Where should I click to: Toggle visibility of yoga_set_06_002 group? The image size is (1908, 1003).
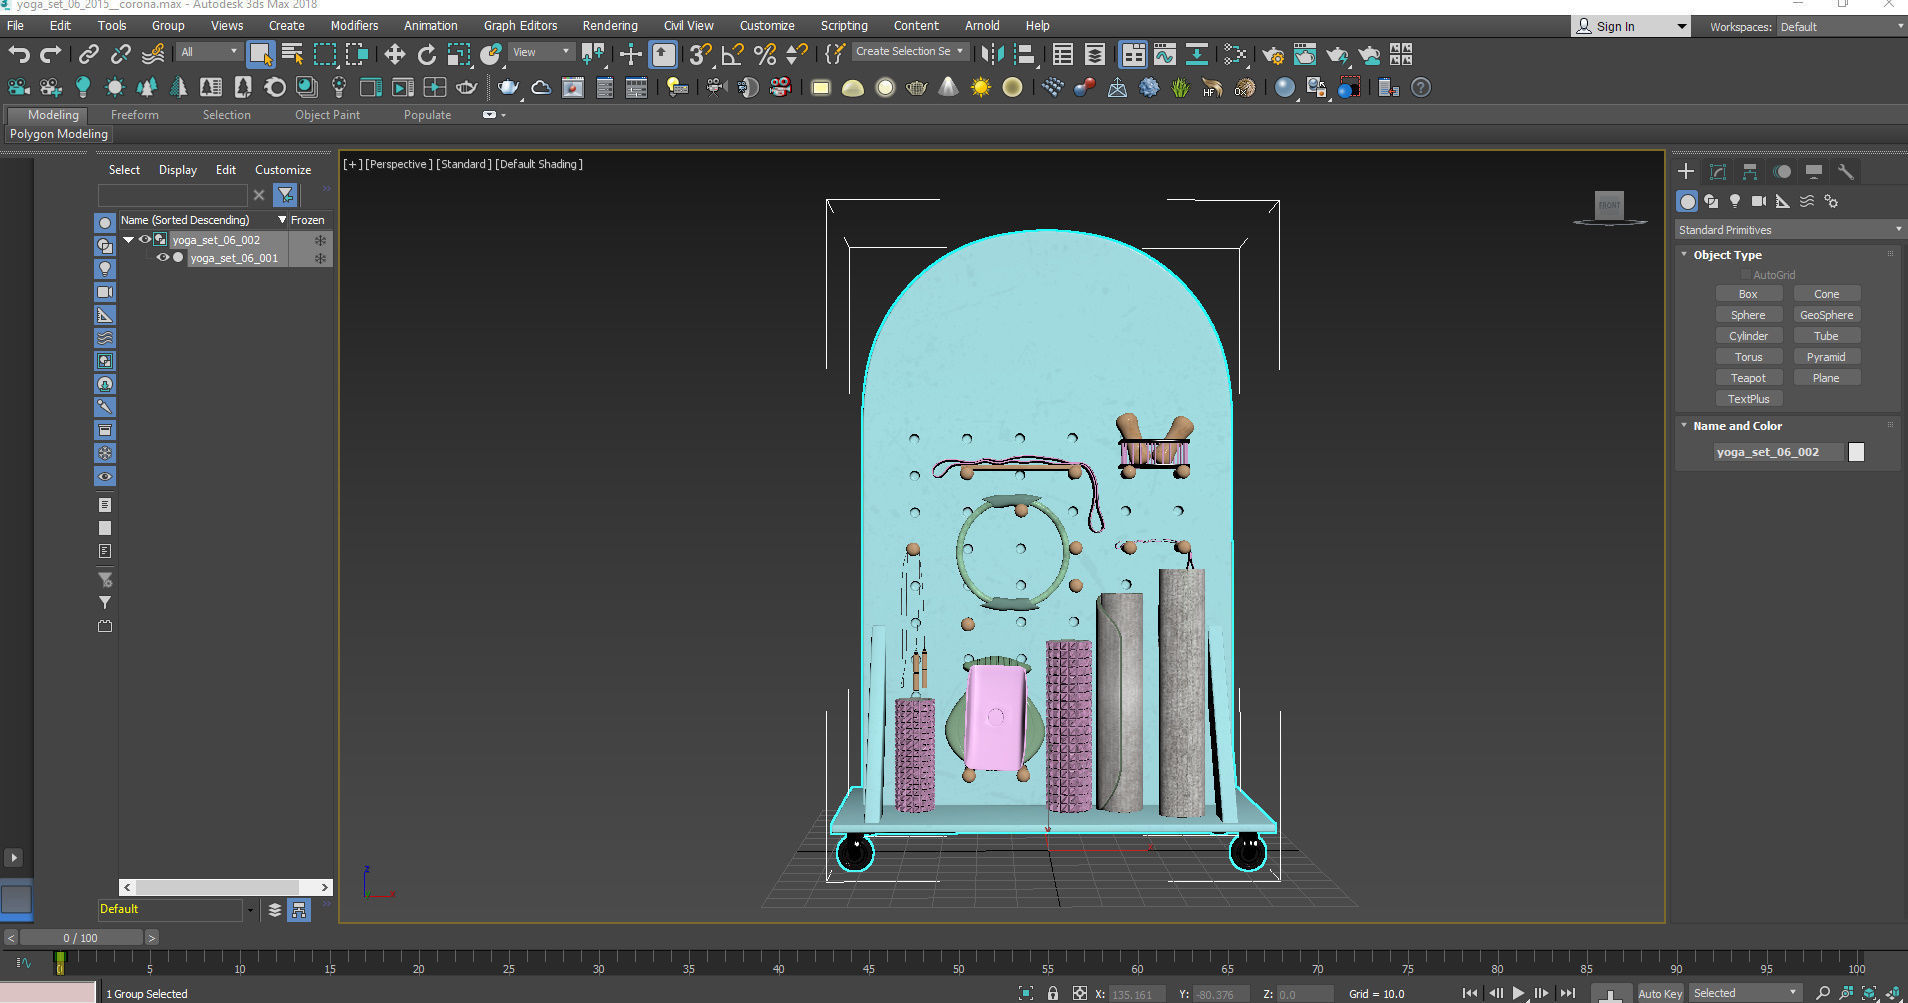(x=145, y=240)
